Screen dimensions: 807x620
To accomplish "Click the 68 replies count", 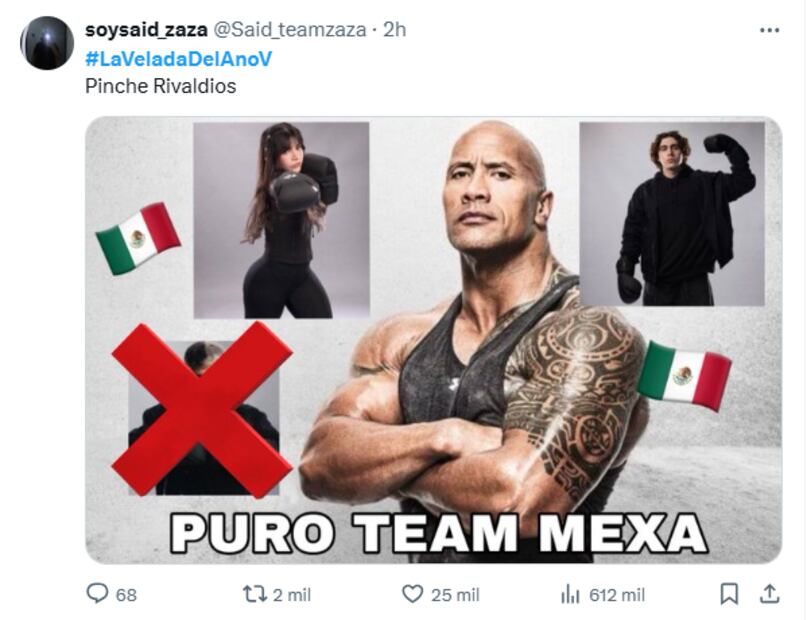I will [x=126, y=595].
